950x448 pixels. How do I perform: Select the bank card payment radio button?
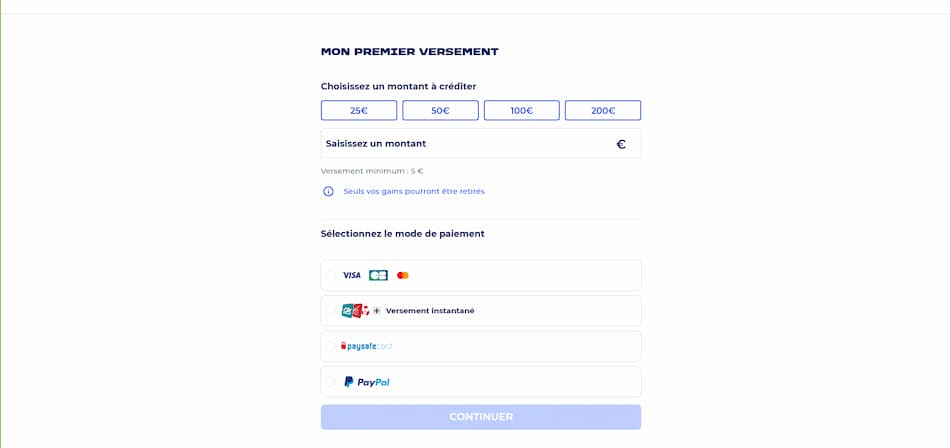tap(331, 275)
